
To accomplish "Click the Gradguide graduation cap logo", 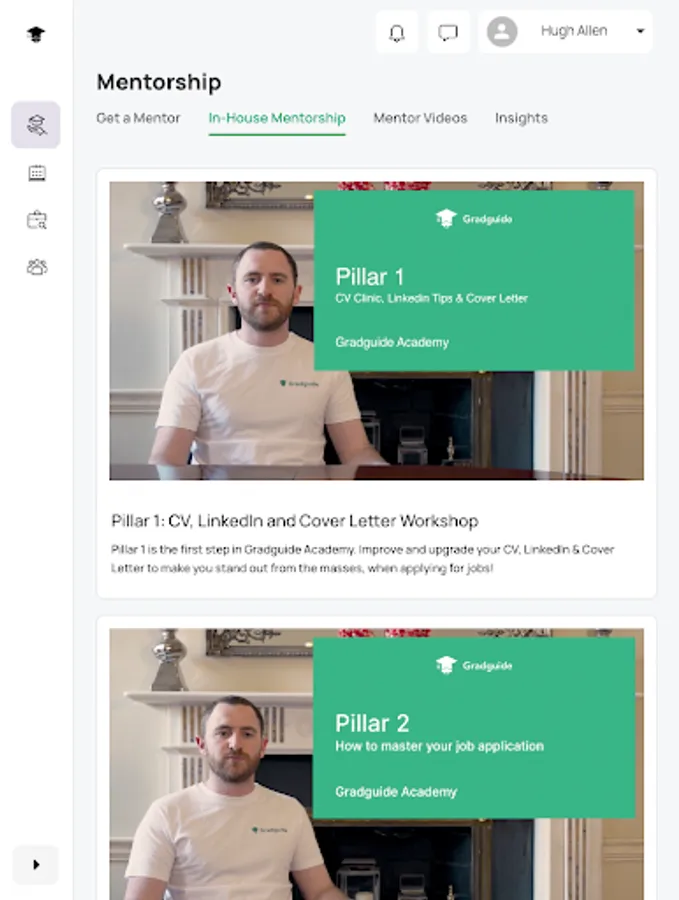I will pos(36,34).
